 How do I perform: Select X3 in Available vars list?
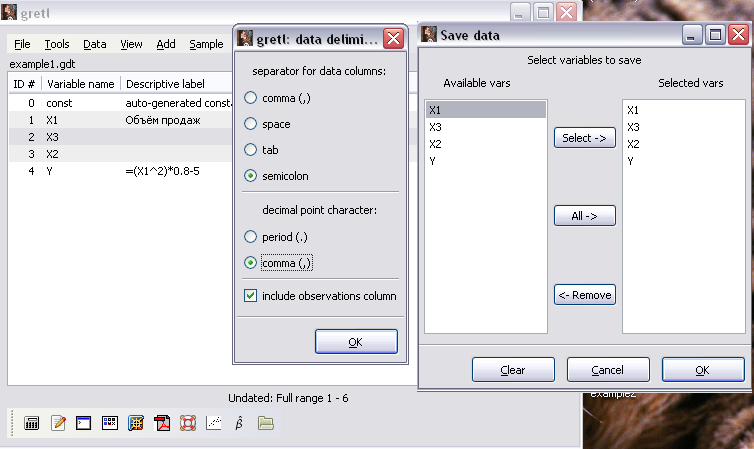(486, 127)
